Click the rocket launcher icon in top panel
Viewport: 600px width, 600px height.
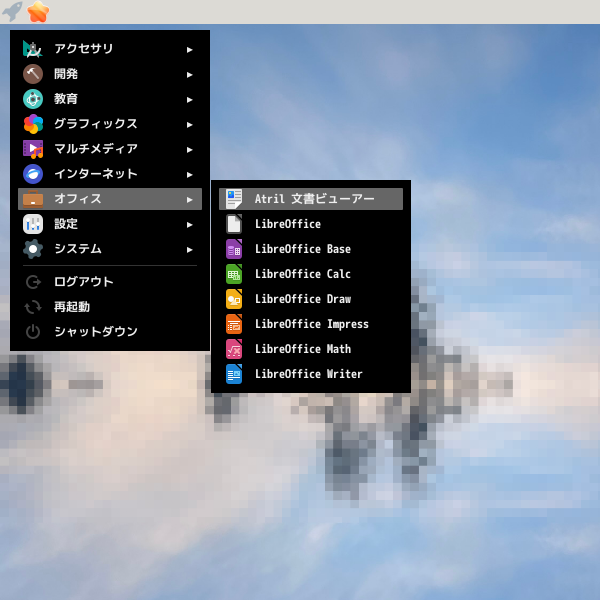(x=12, y=11)
